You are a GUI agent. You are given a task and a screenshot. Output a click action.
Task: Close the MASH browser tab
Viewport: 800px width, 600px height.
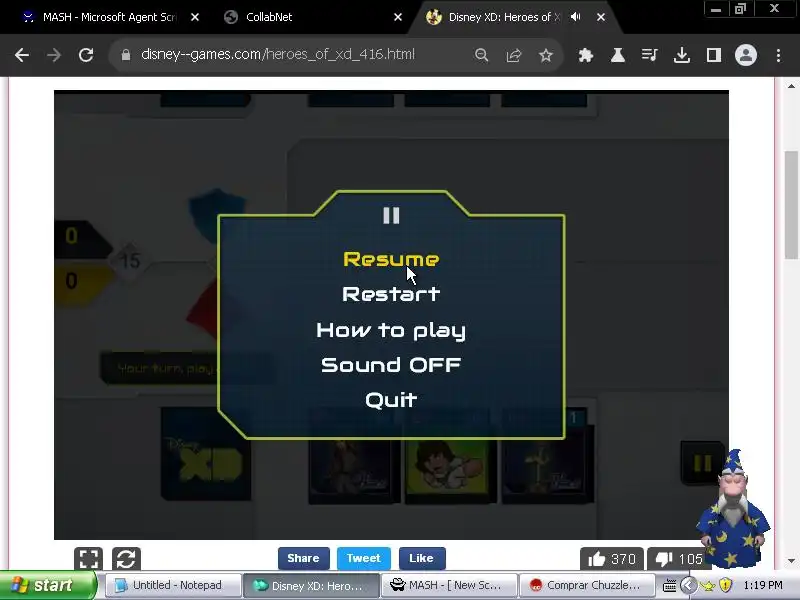pyautogui.click(x=195, y=17)
